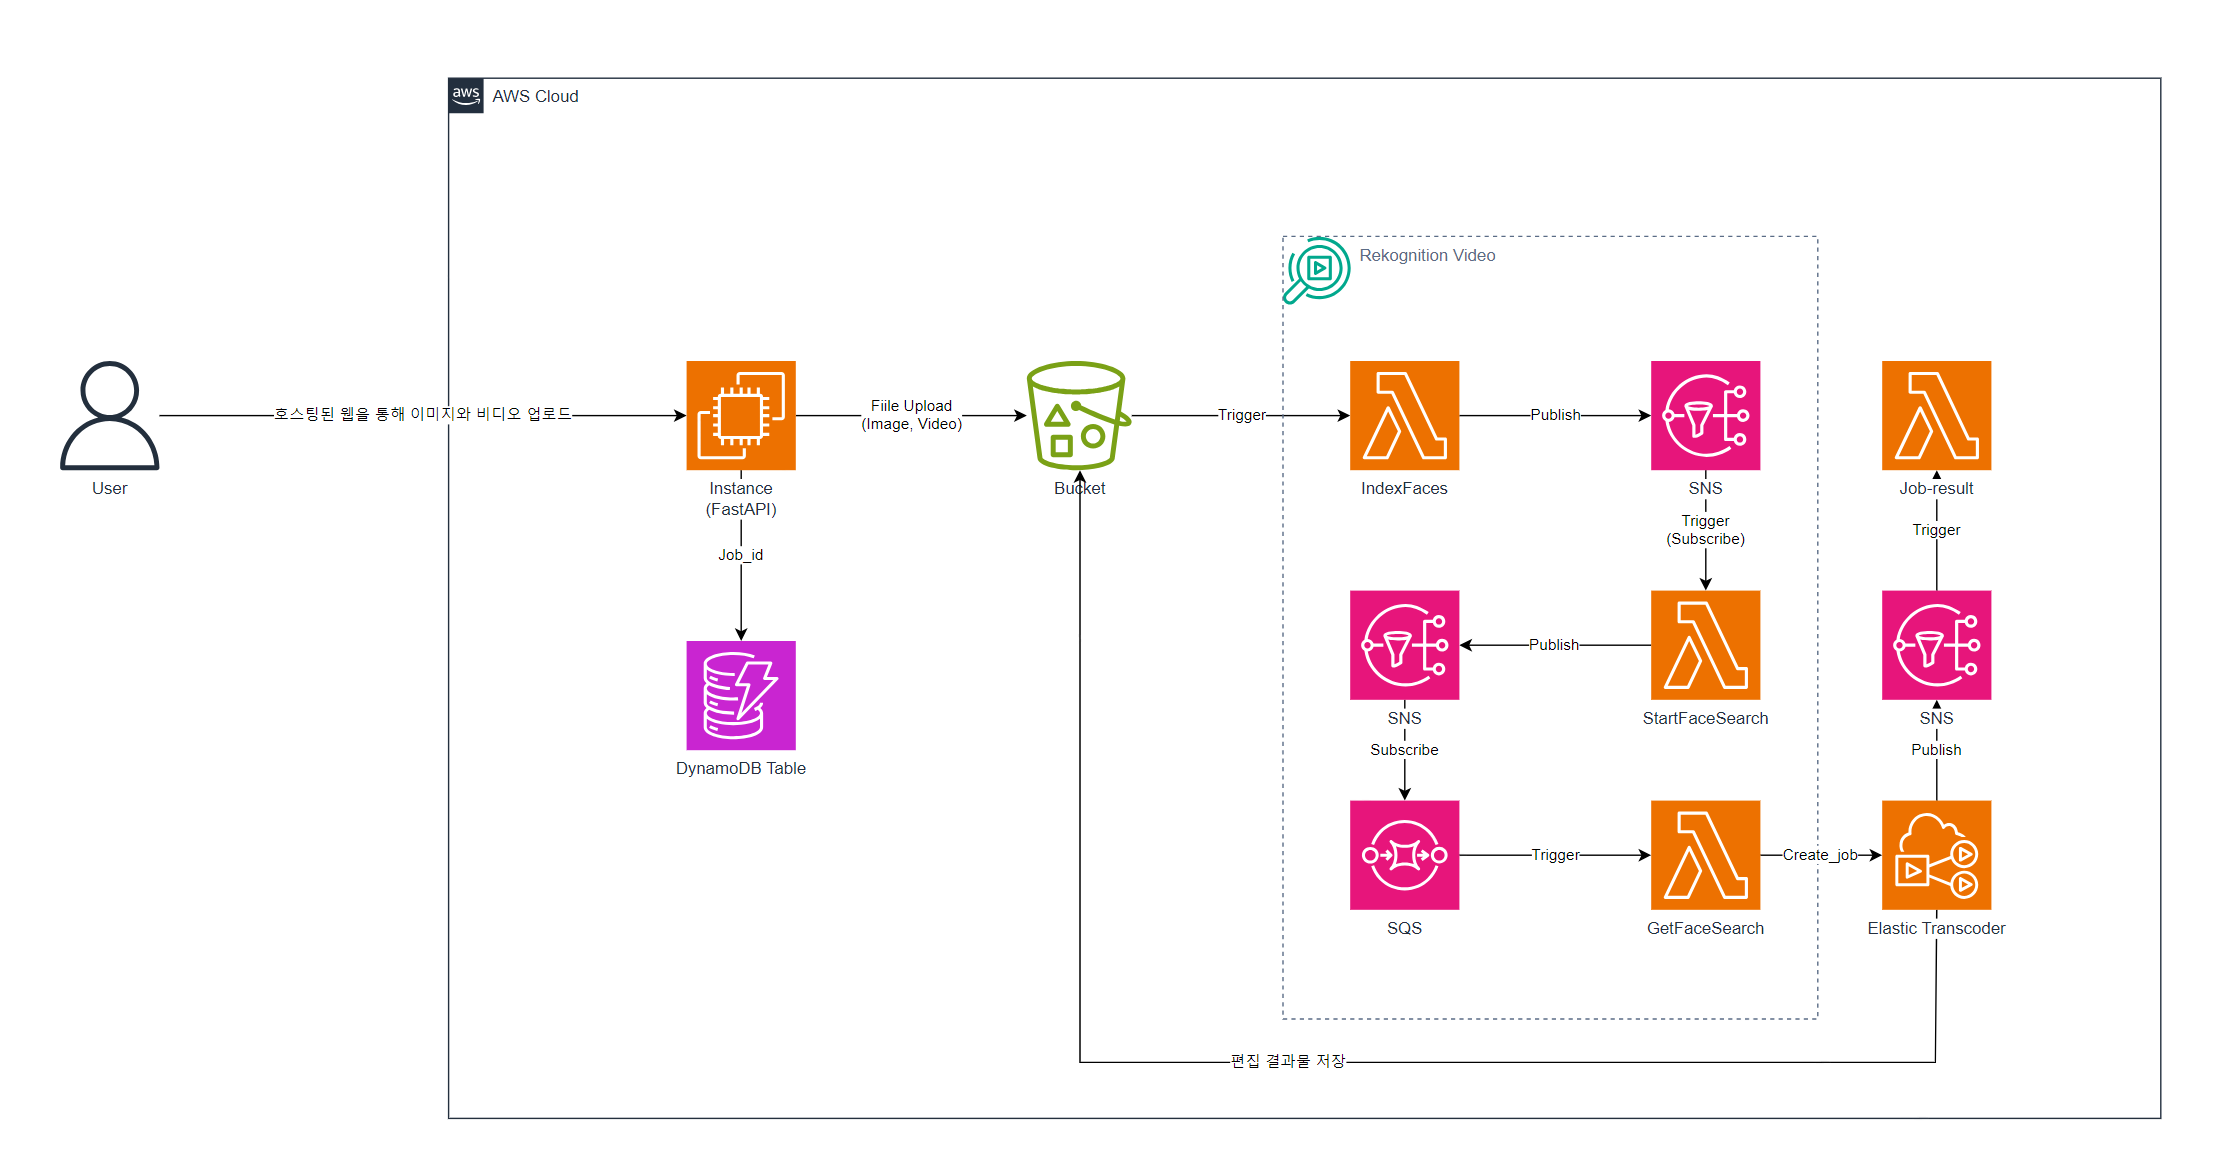This screenshot has height=1167, width=2215.
Task: Select the GetFaceSearch Lambda icon
Action: (x=1705, y=855)
